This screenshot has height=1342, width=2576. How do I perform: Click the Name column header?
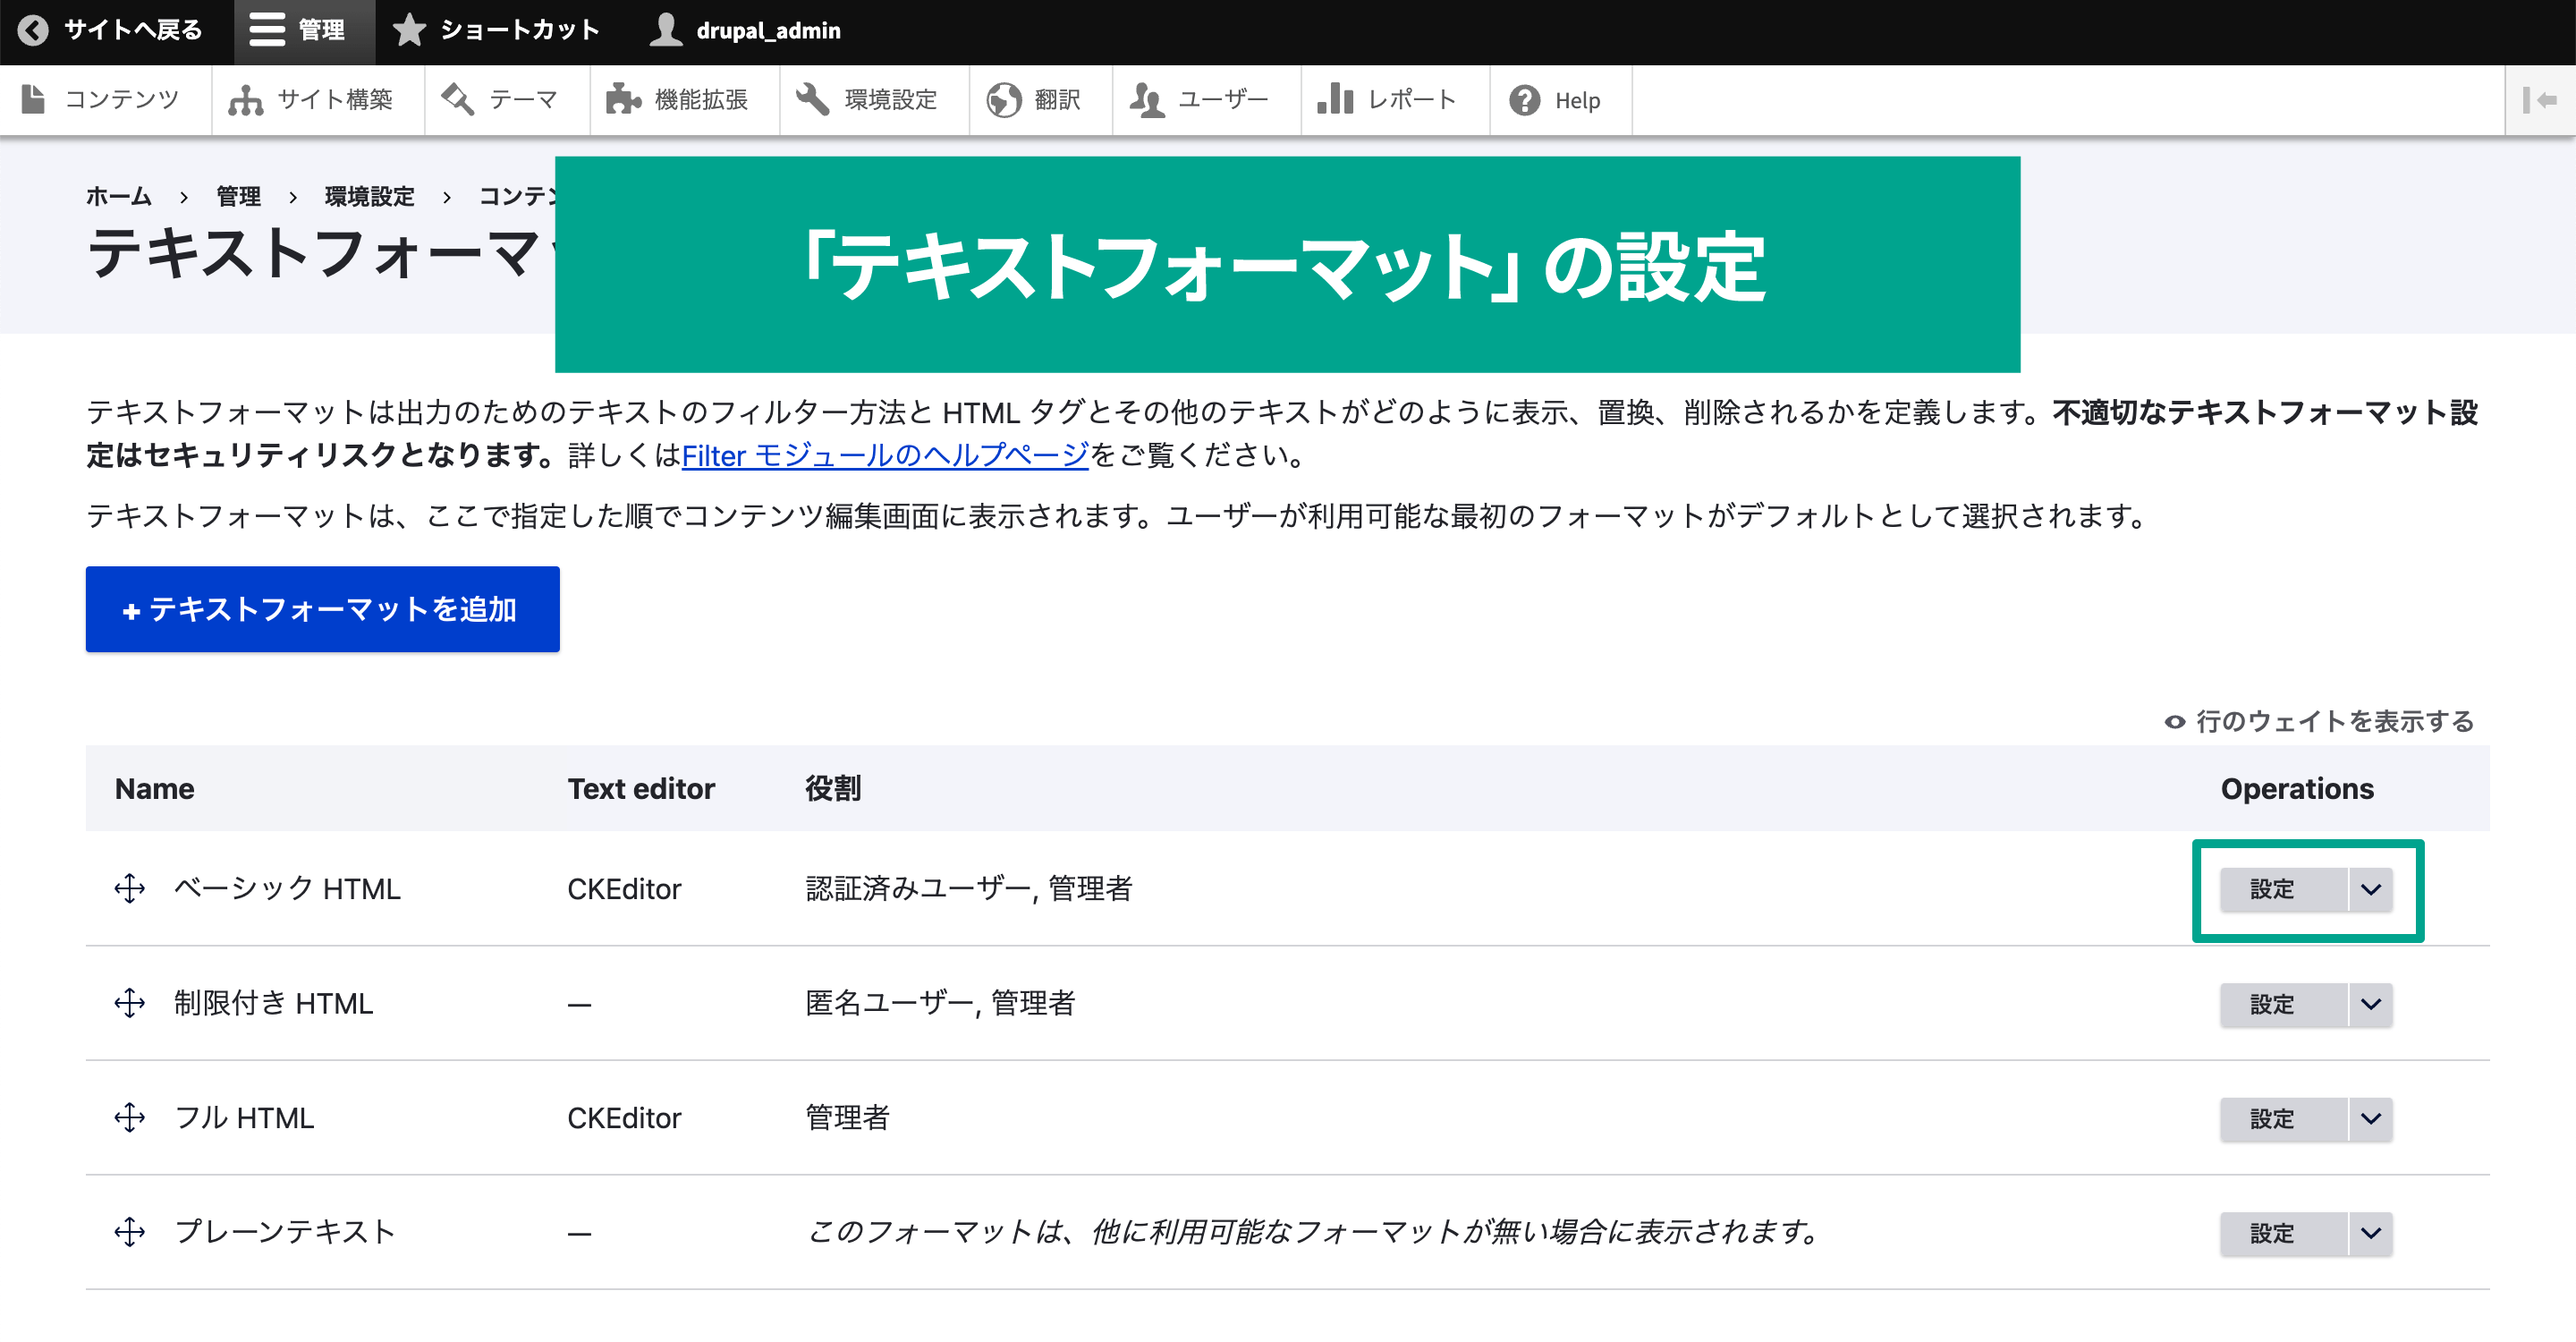pos(155,789)
